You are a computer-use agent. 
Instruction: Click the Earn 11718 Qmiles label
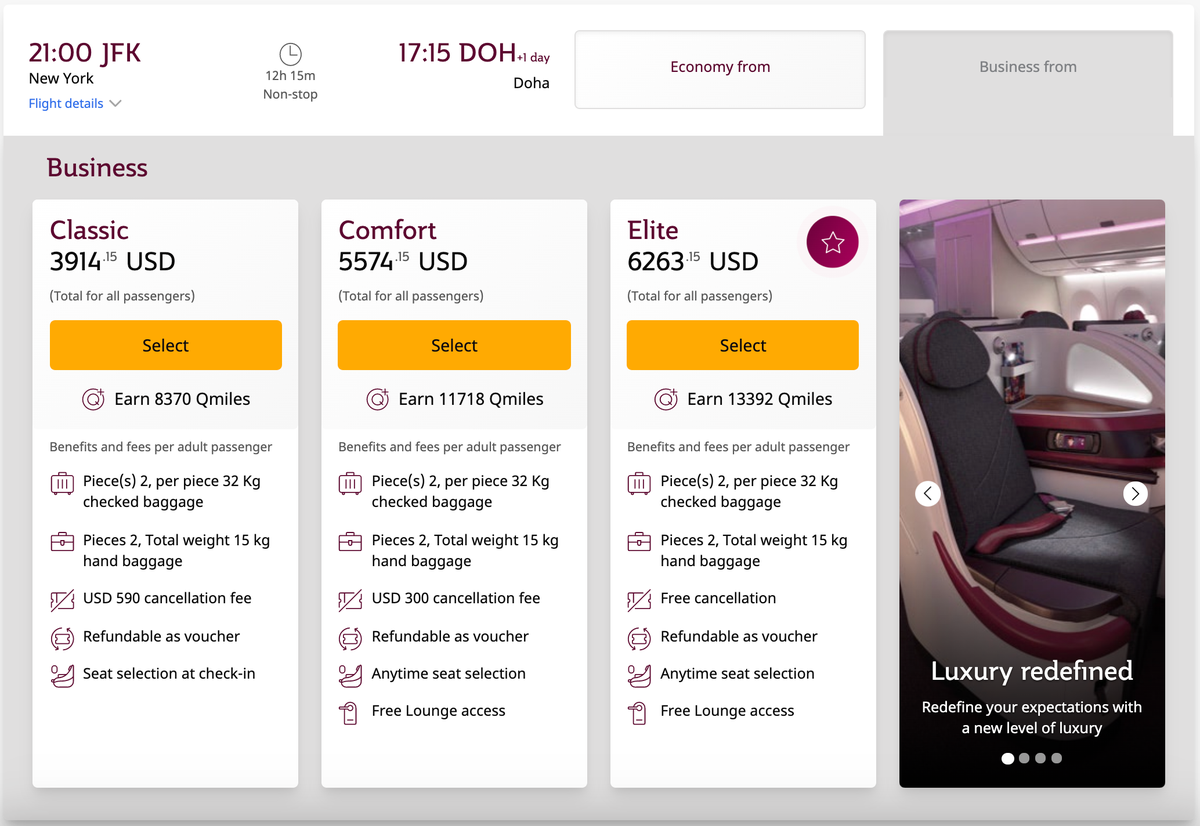[x=454, y=398]
